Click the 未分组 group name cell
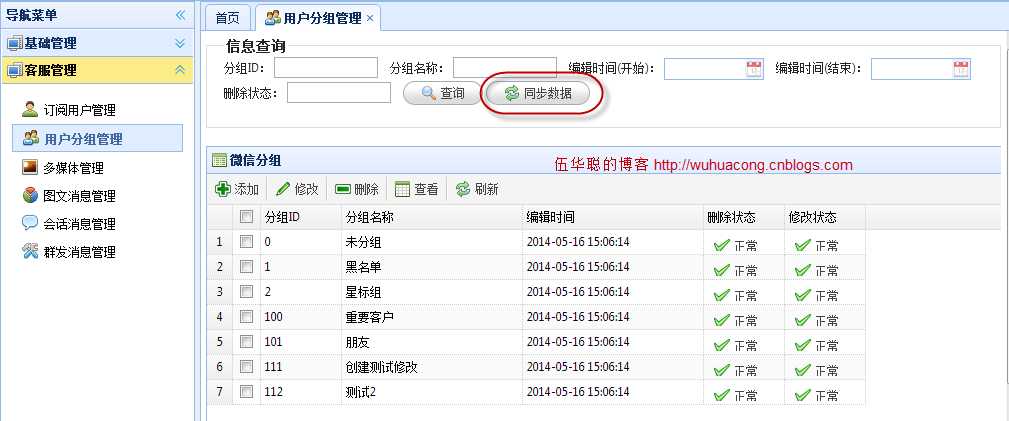1009x421 pixels. pos(431,242)
